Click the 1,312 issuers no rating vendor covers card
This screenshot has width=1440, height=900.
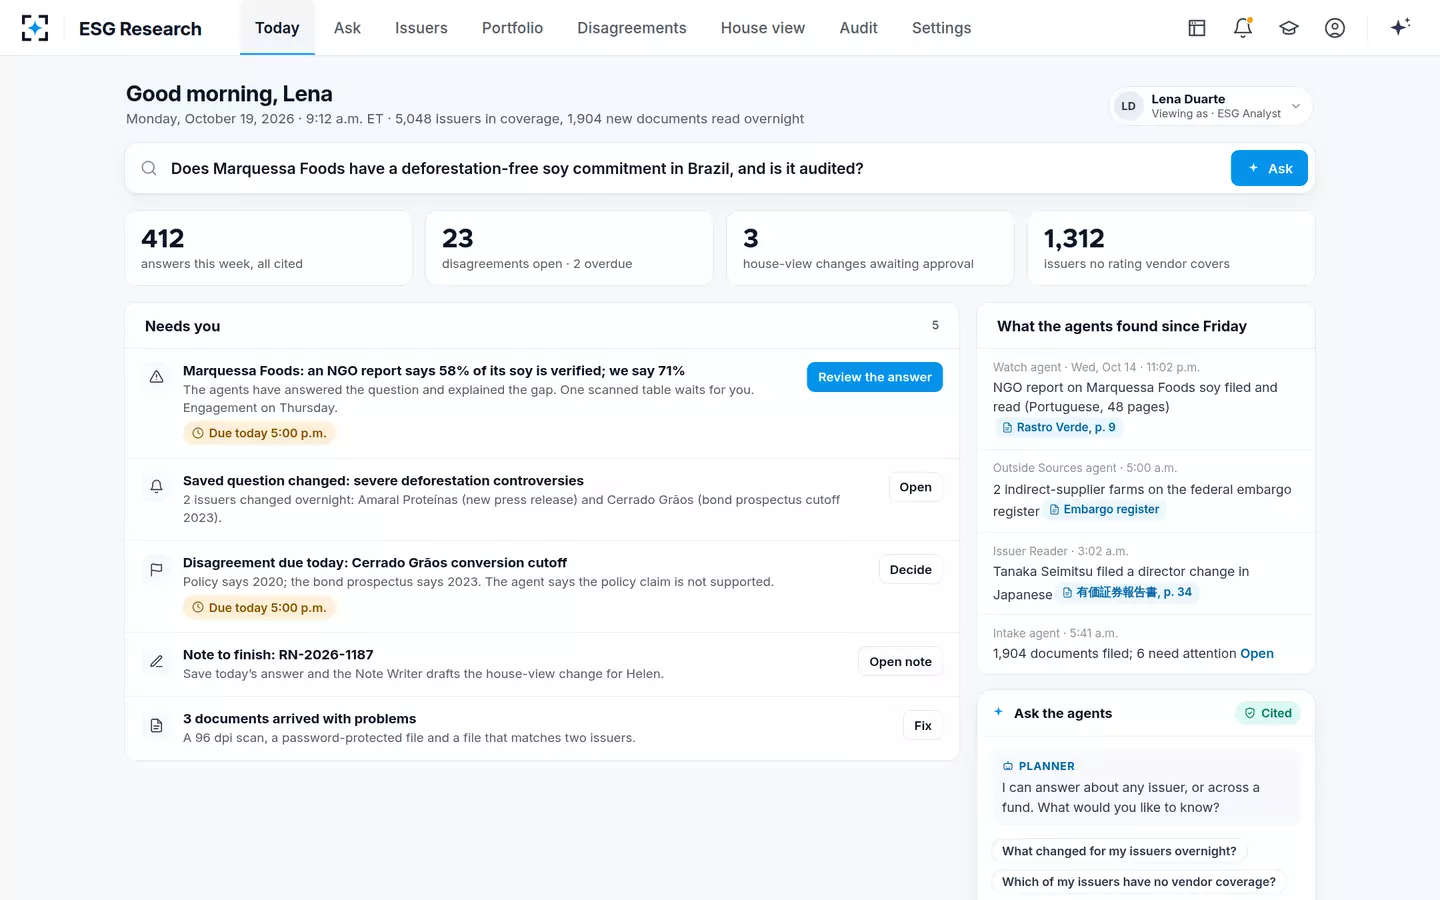(1171, 248)
